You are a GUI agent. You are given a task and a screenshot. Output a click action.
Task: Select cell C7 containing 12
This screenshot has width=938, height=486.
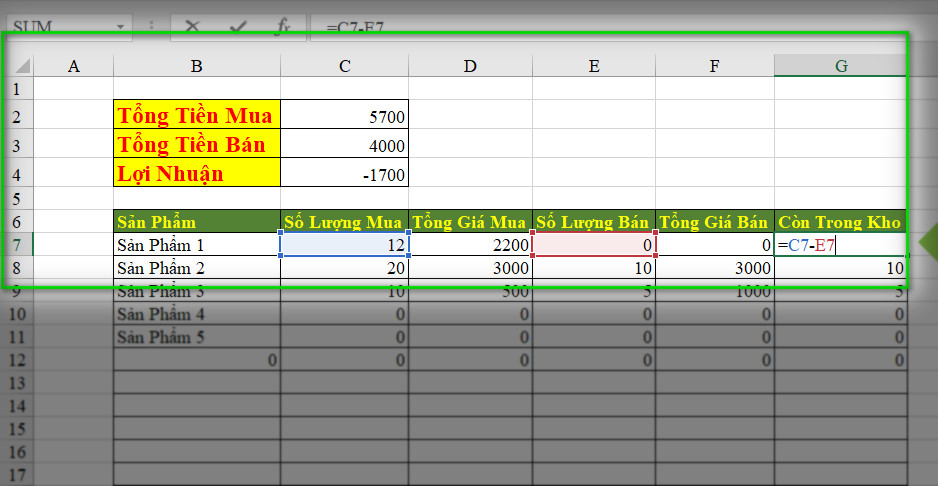[x=345, y=245]
